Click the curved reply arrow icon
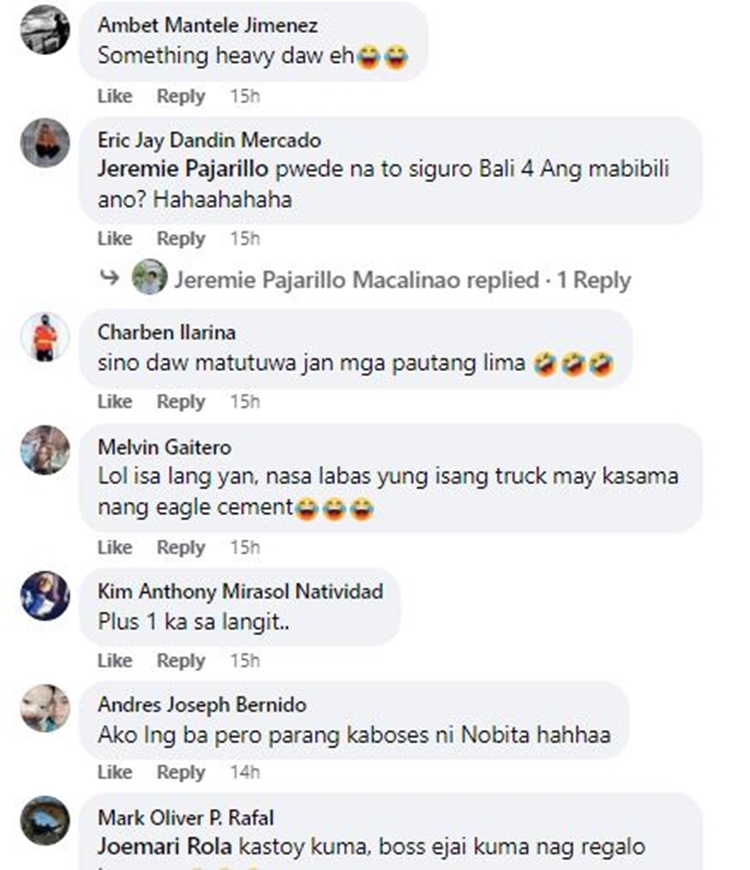The width and height of the screenshot is (750, 870). [x=109, y=277]
